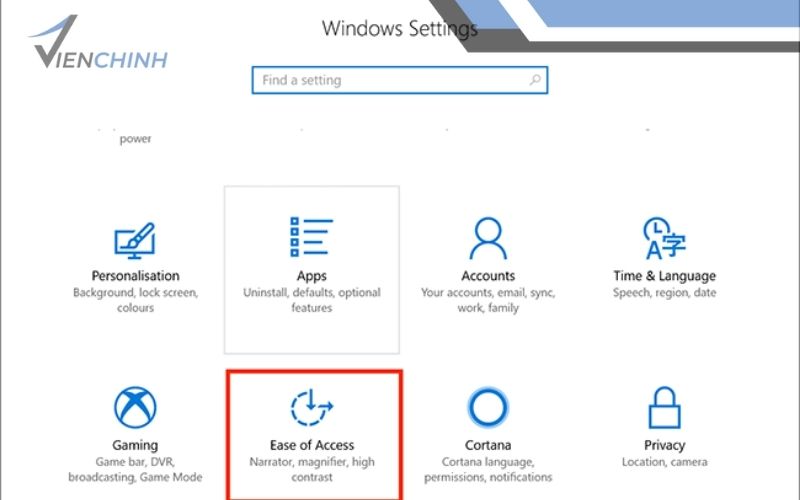This screenshot has width=800, height=500.
Task: Click the Personalisation label
Action: tap(135, 276)
